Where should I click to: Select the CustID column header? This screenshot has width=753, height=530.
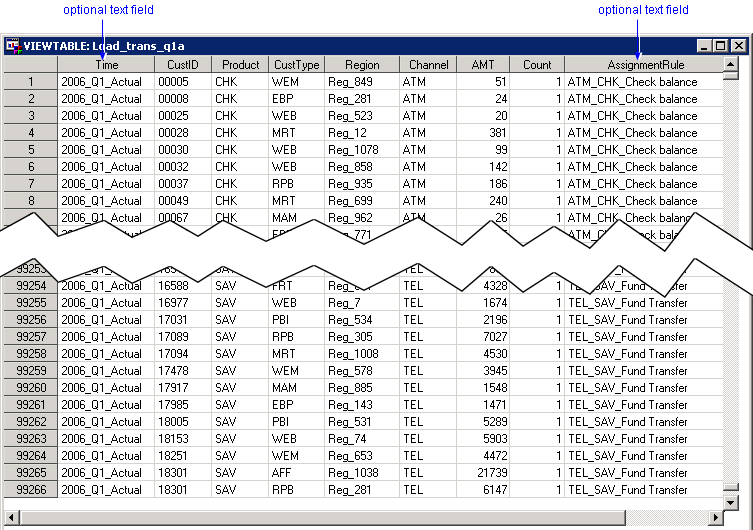point(182,65)
